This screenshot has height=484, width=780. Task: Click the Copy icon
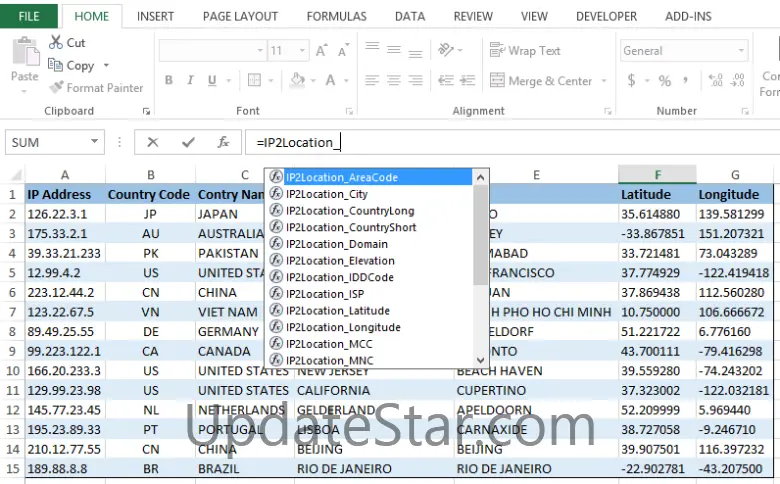(55, 65)
